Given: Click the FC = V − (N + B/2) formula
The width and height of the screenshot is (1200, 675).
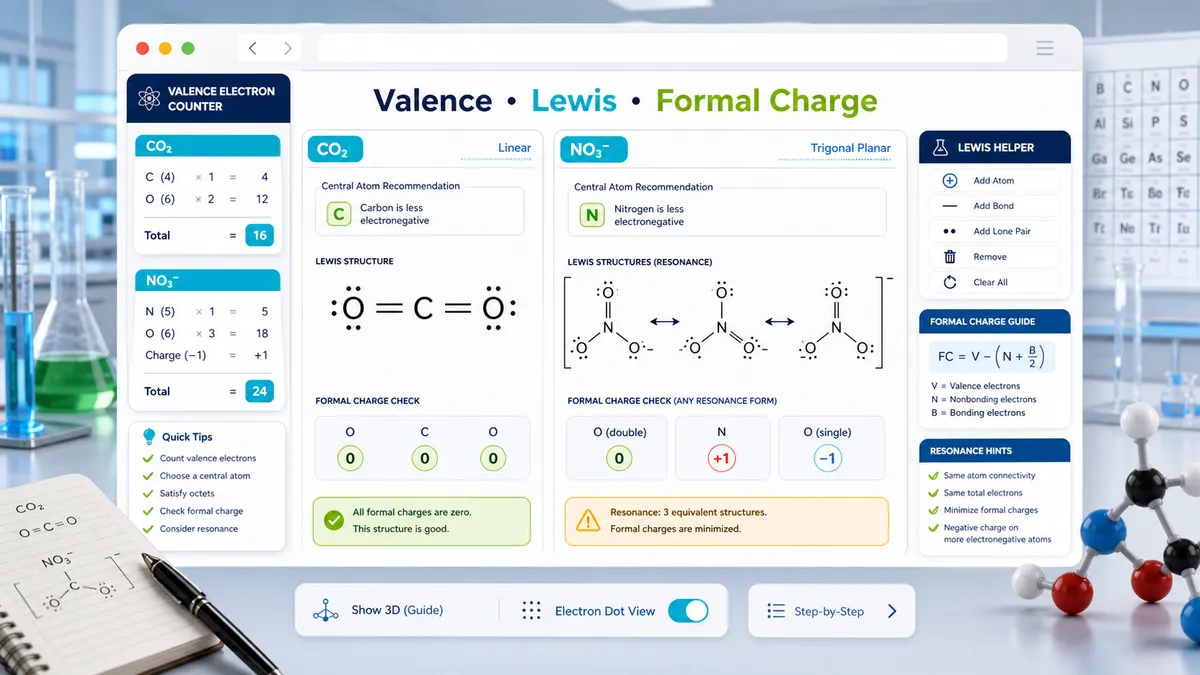Looking at the screenshot, I should coord(994,356).
